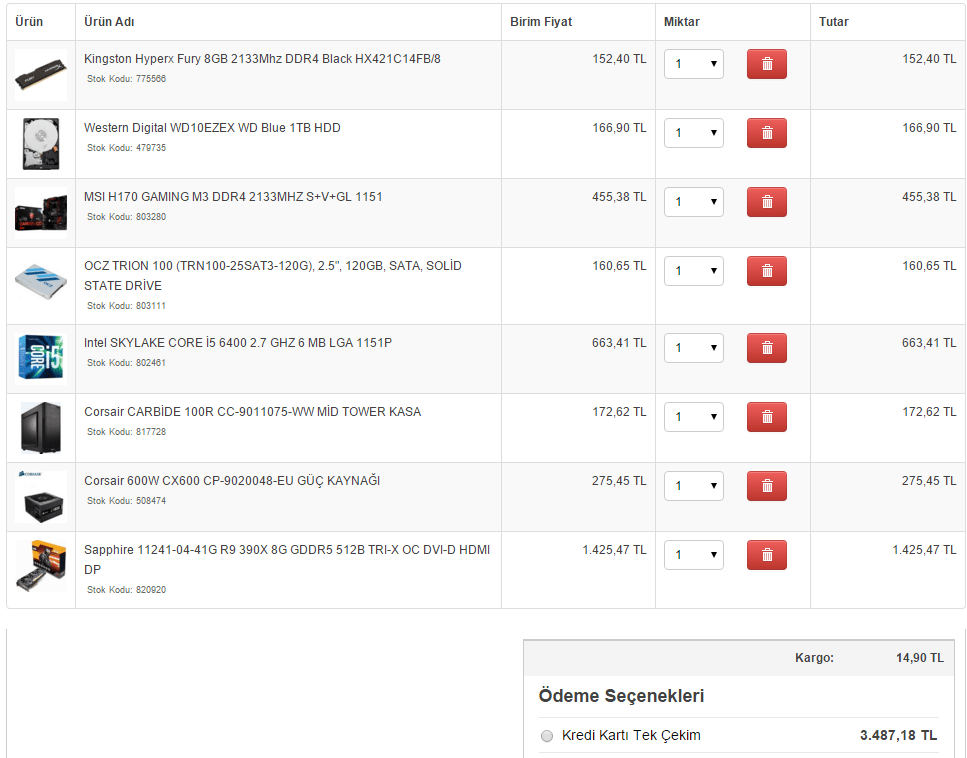Open quantity dropdown for Kingston HyperX RAM
Image resolution: width=967 pixels, height=758 pixels.
coord(694,64)
